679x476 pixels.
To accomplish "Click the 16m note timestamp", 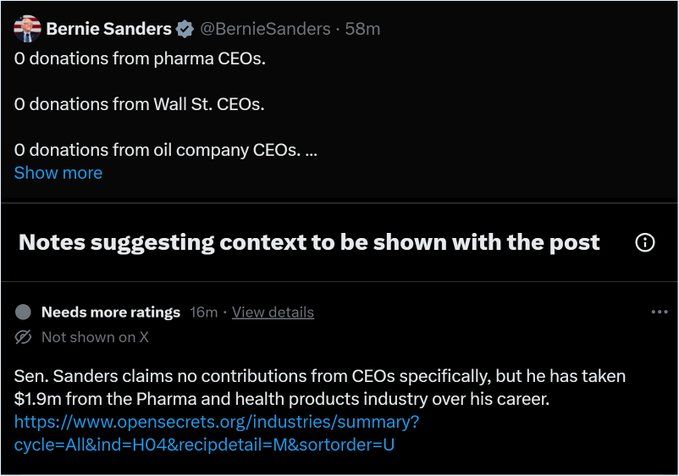I will click(204, 312).
